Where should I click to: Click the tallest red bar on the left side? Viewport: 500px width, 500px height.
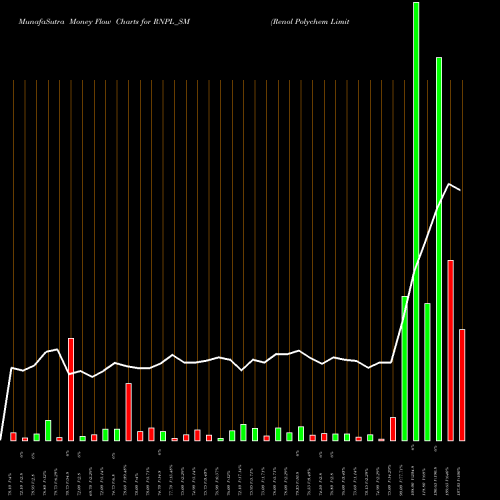tap(71, 389)
